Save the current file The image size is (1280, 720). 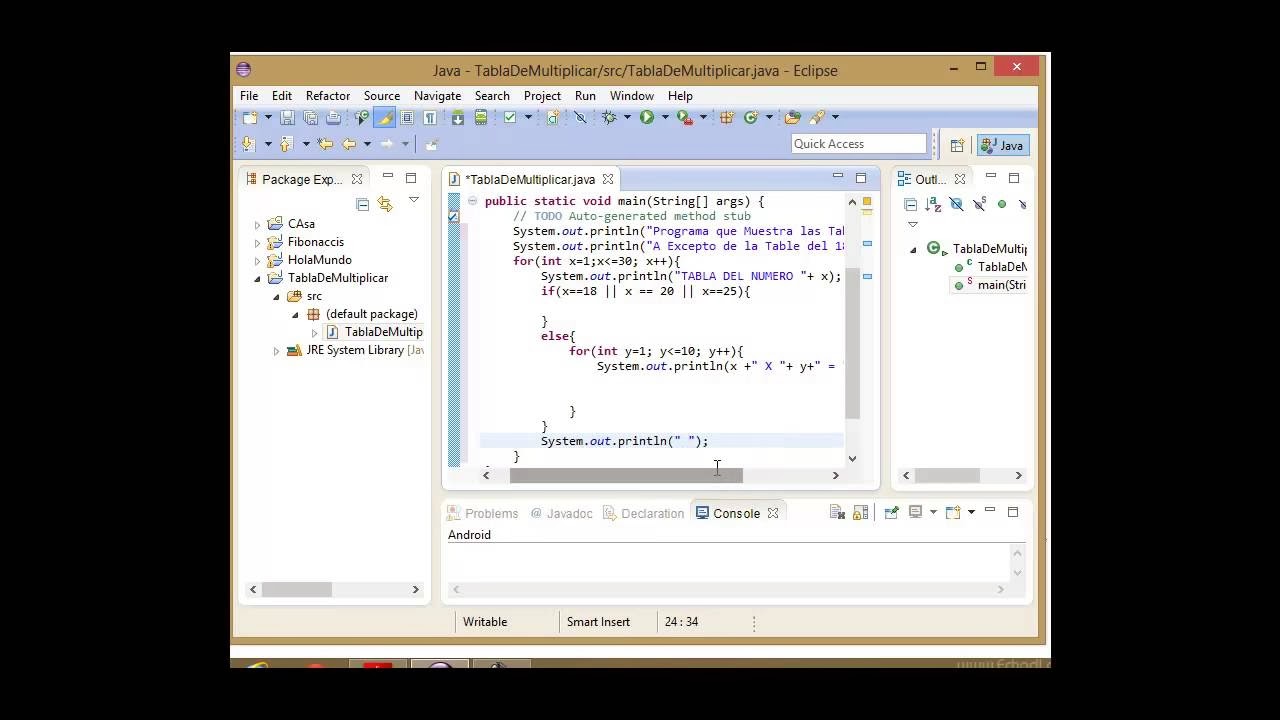point(287,117)
